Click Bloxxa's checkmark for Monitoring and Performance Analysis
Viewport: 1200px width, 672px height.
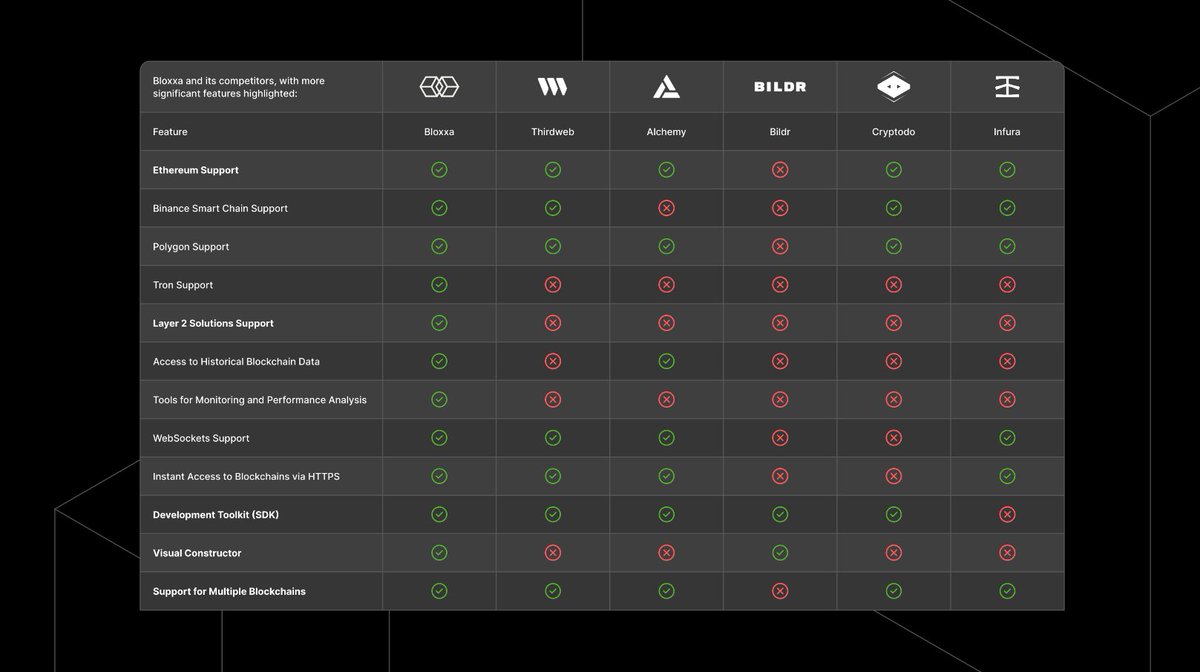click(439, 399)
